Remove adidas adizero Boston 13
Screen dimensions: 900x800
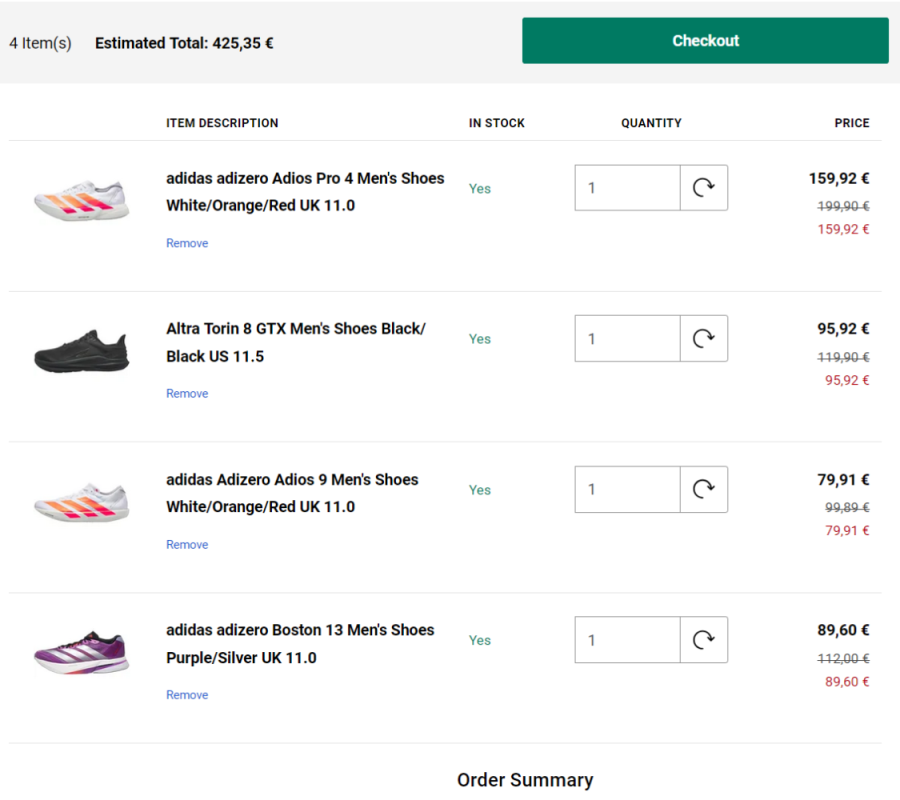point(187,695)
